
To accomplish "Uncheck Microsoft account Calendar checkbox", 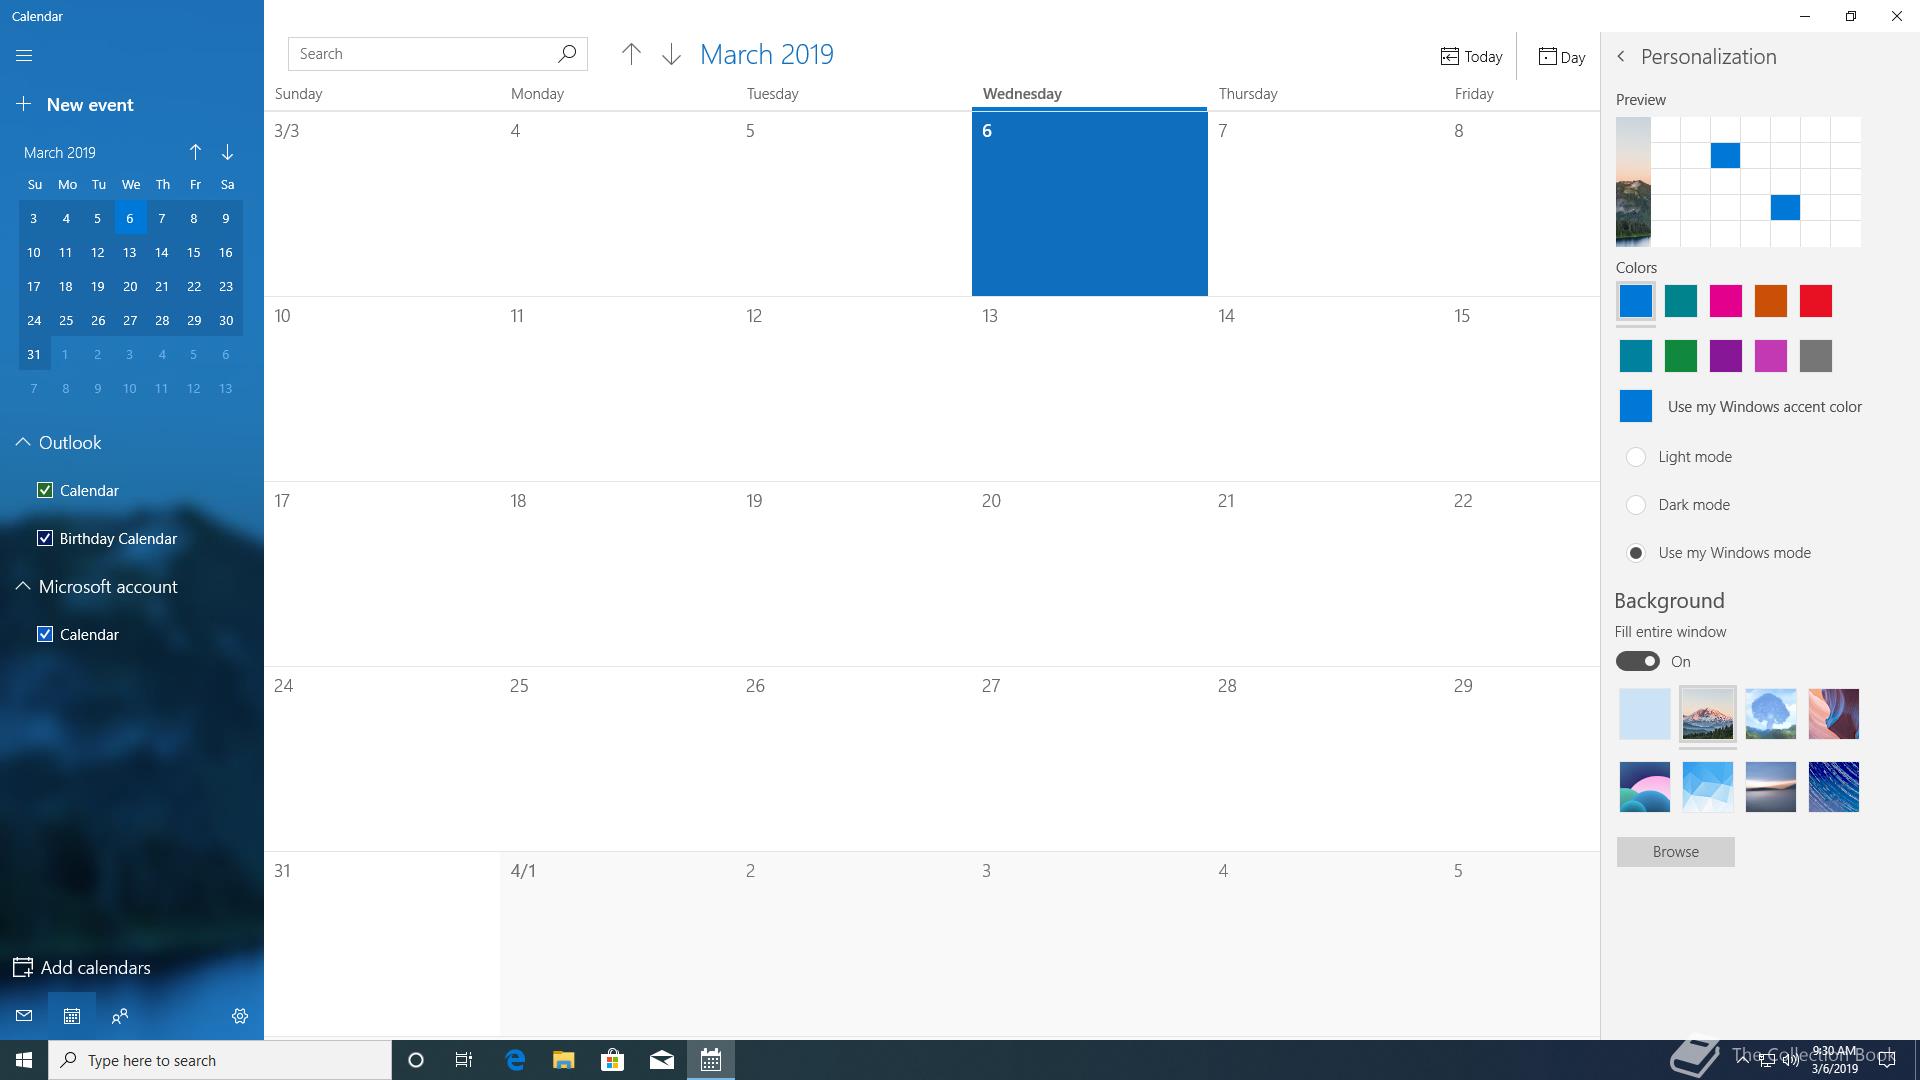I will click(x=45, y=634).
